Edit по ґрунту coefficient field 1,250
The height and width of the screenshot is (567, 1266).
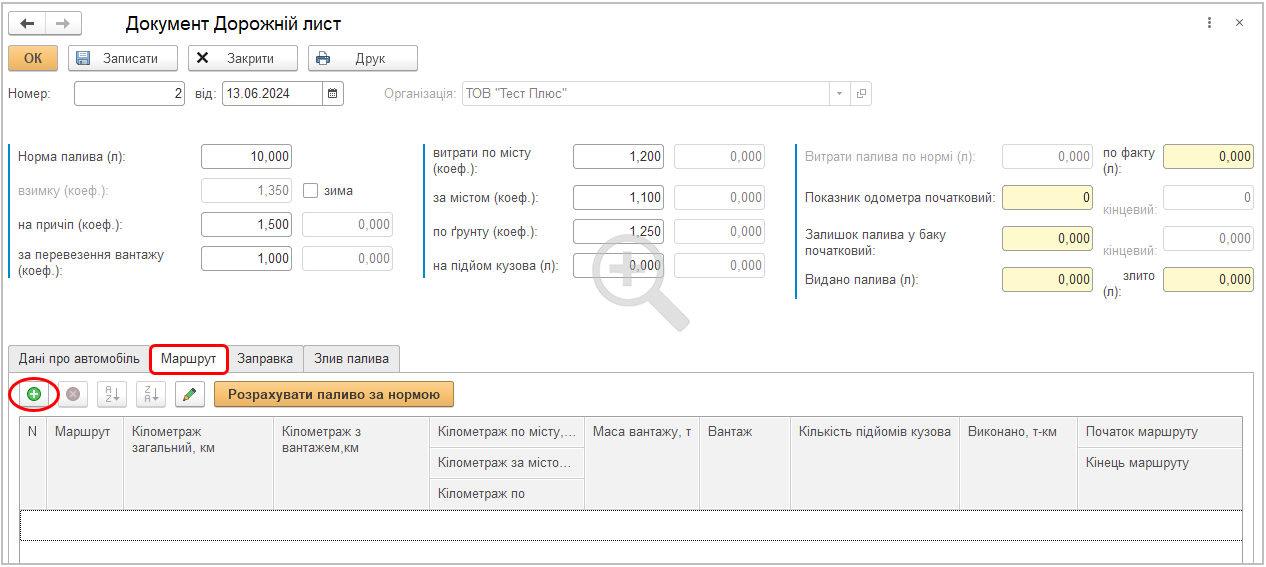point(618,231)
